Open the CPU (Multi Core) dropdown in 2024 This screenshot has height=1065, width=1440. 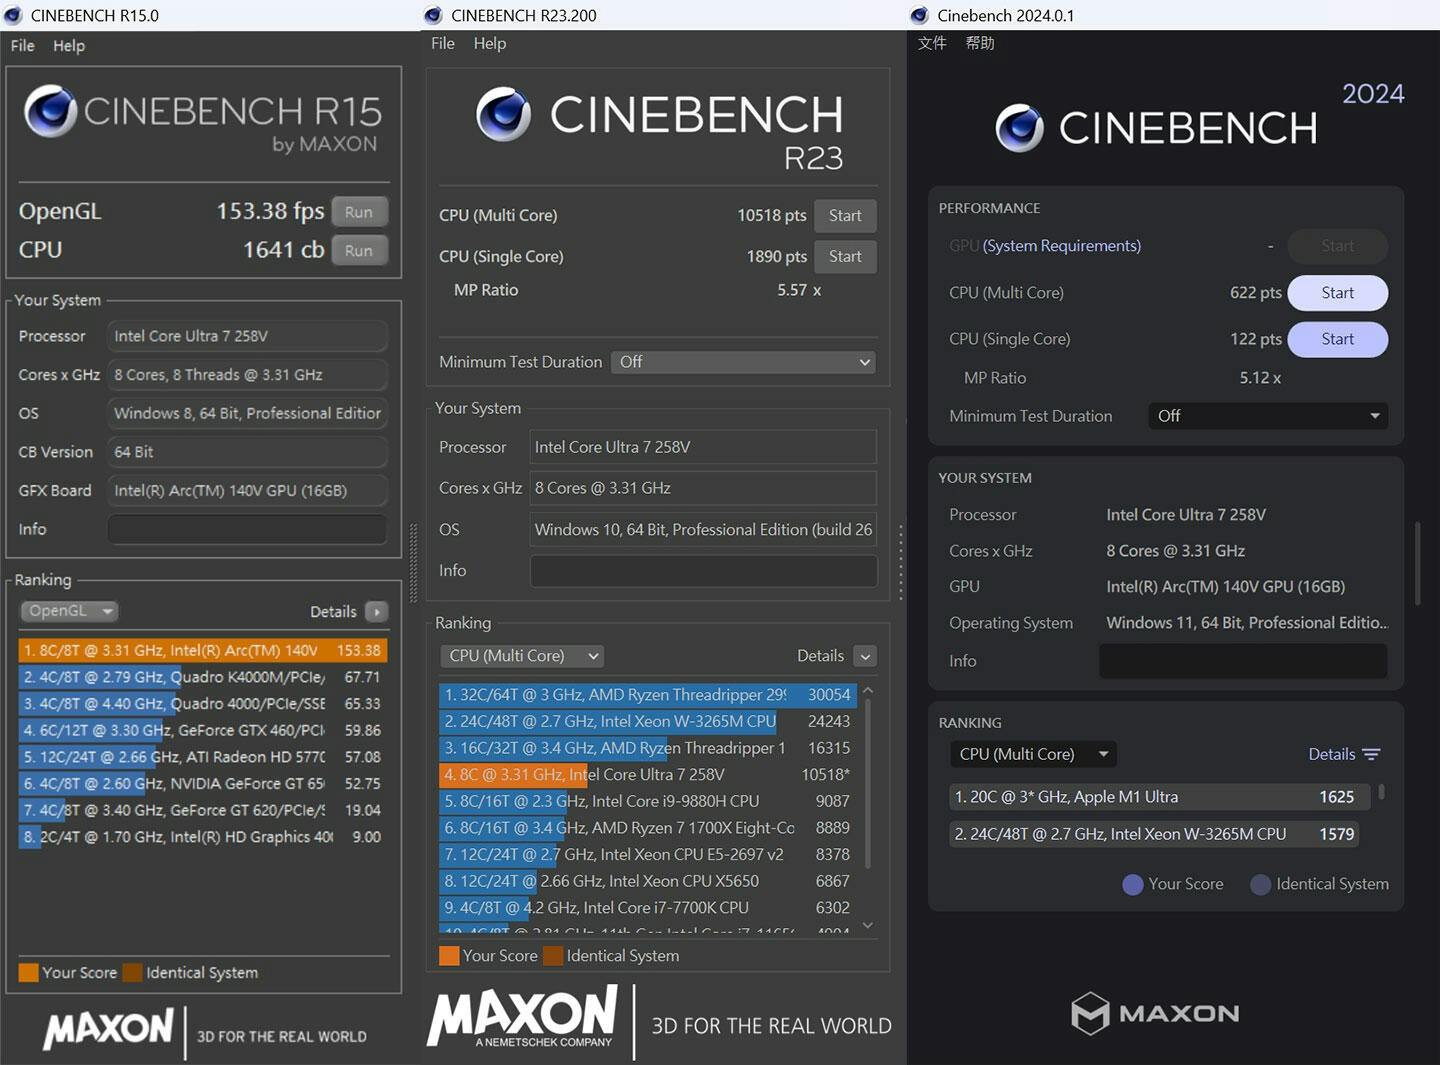pyautogui.click(x=1033, y=754)
